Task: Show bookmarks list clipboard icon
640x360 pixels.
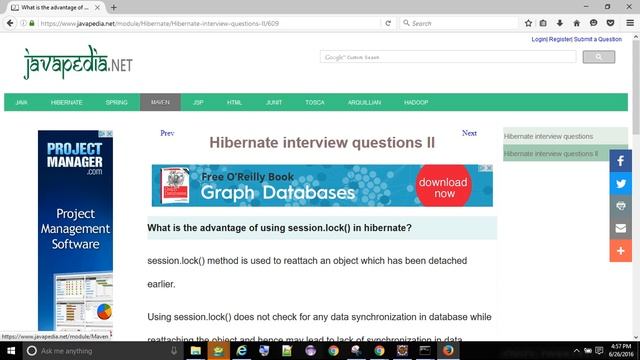Action: pyautogui.click(x=543, y=23)
